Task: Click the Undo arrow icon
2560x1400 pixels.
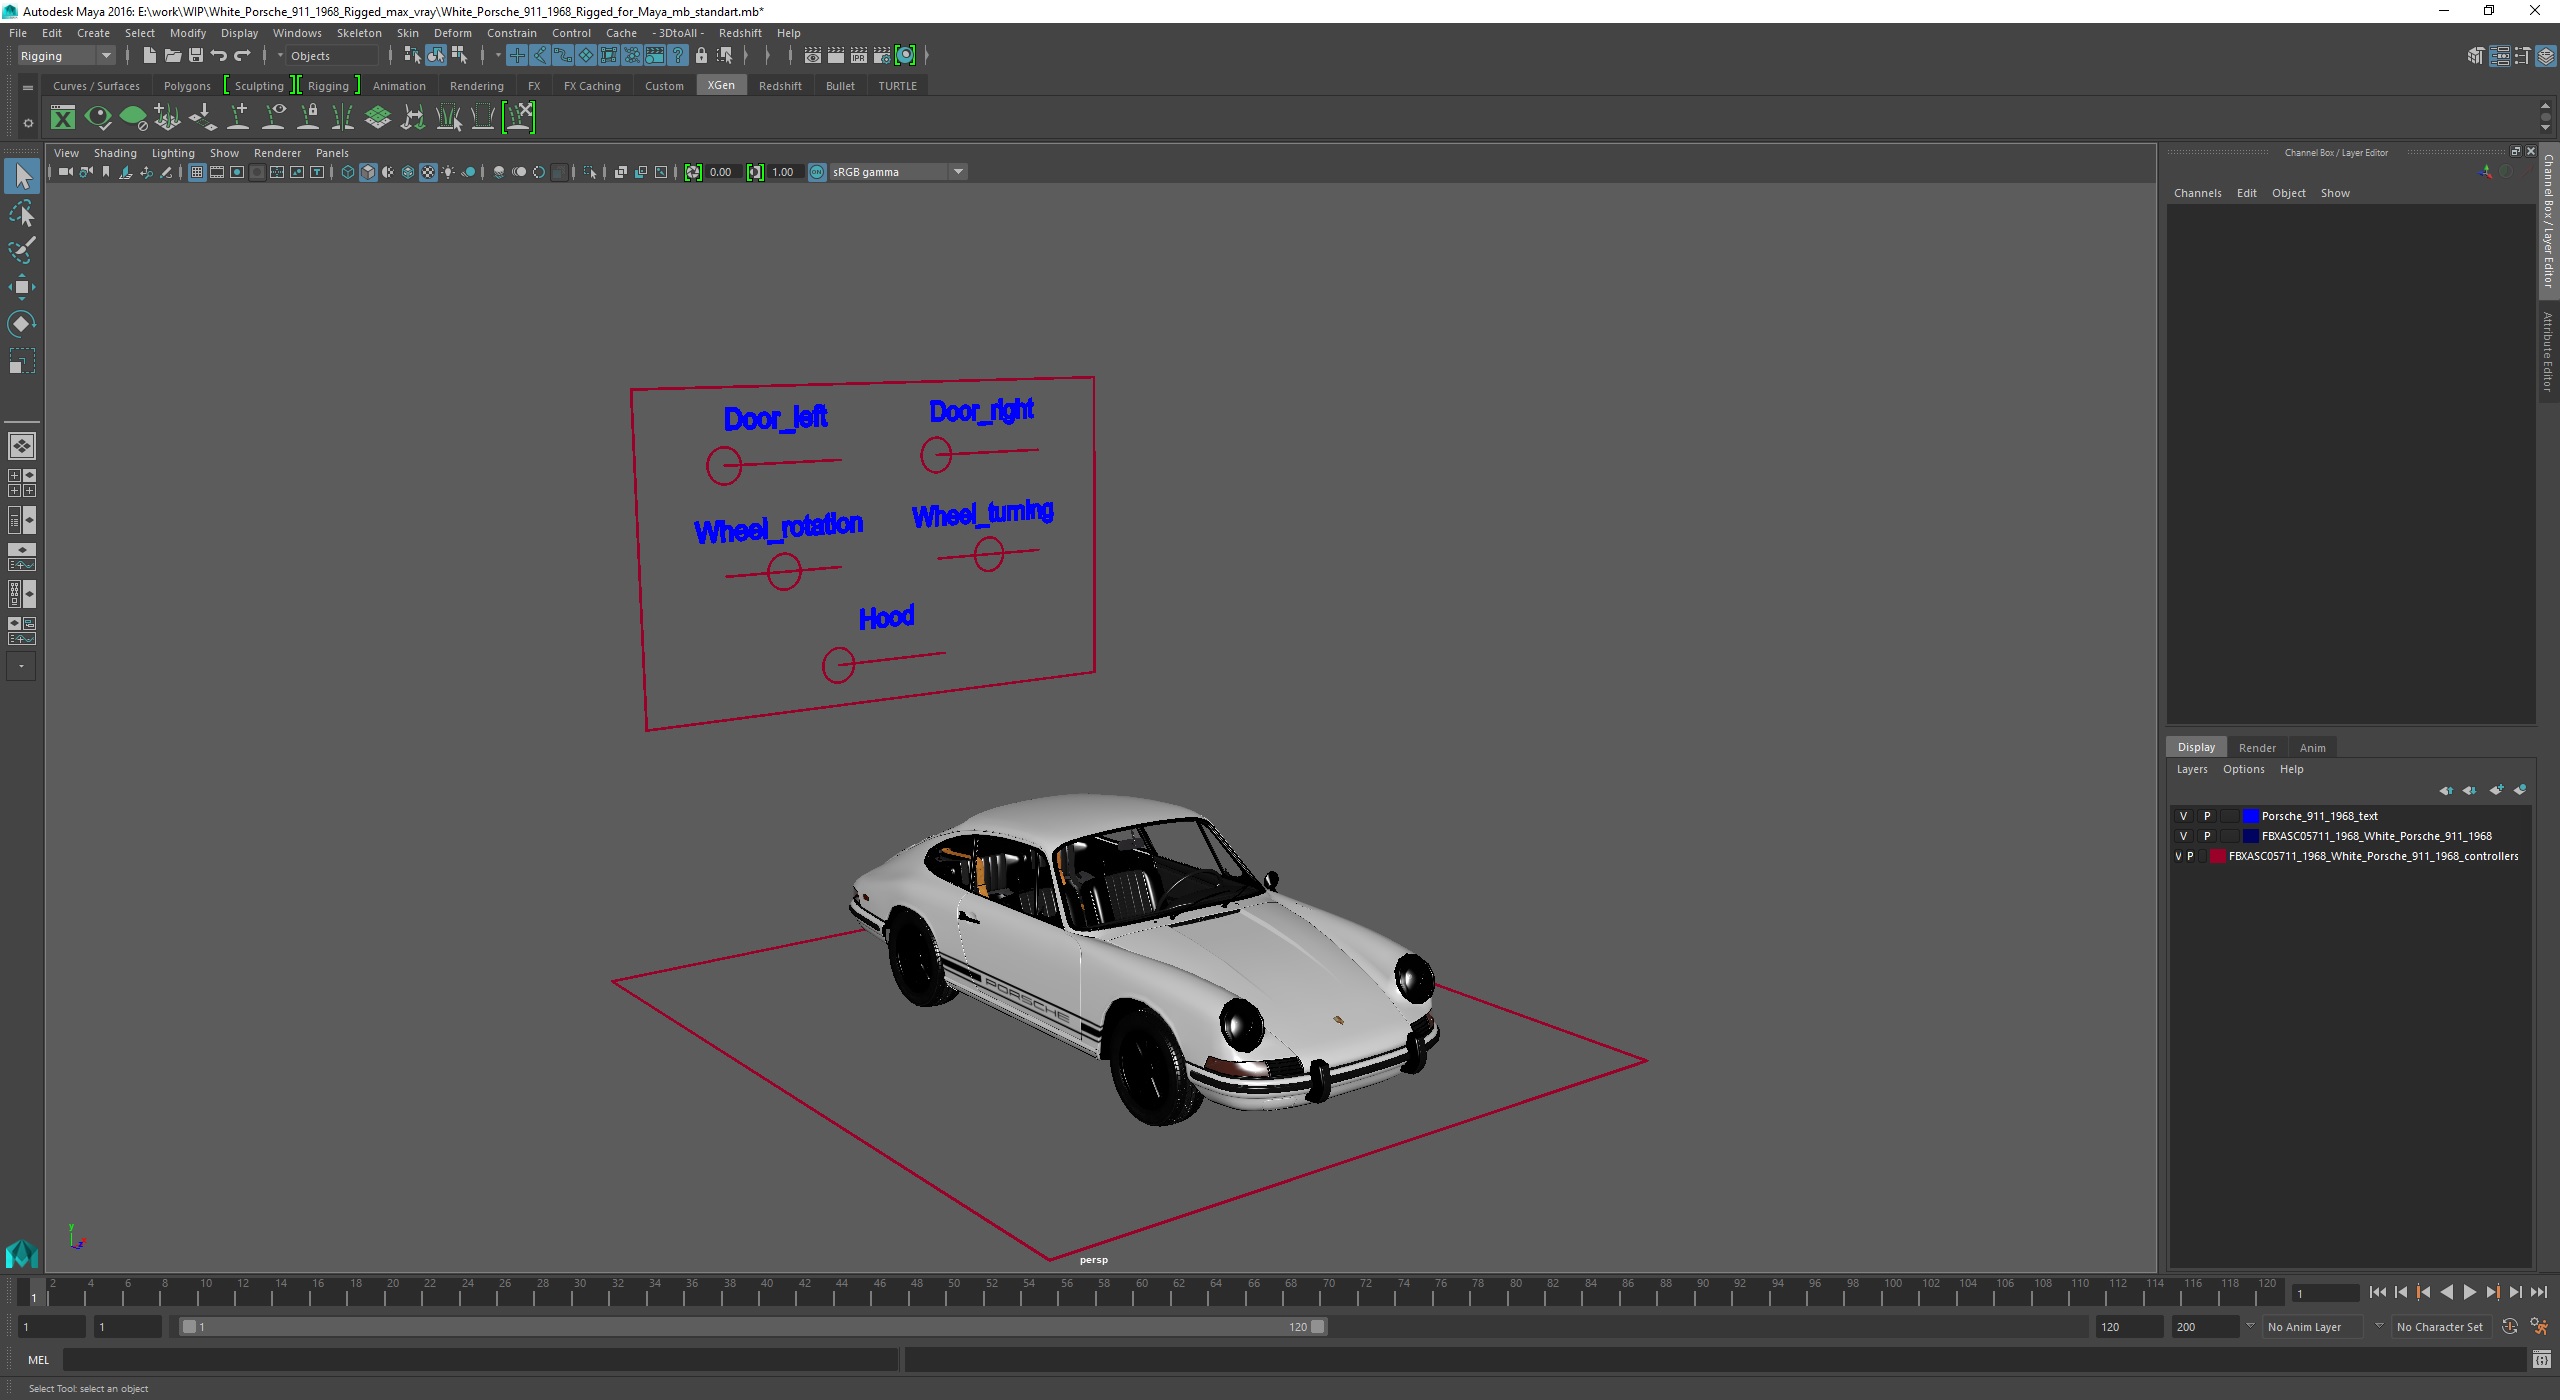Action: coord(219,56)
